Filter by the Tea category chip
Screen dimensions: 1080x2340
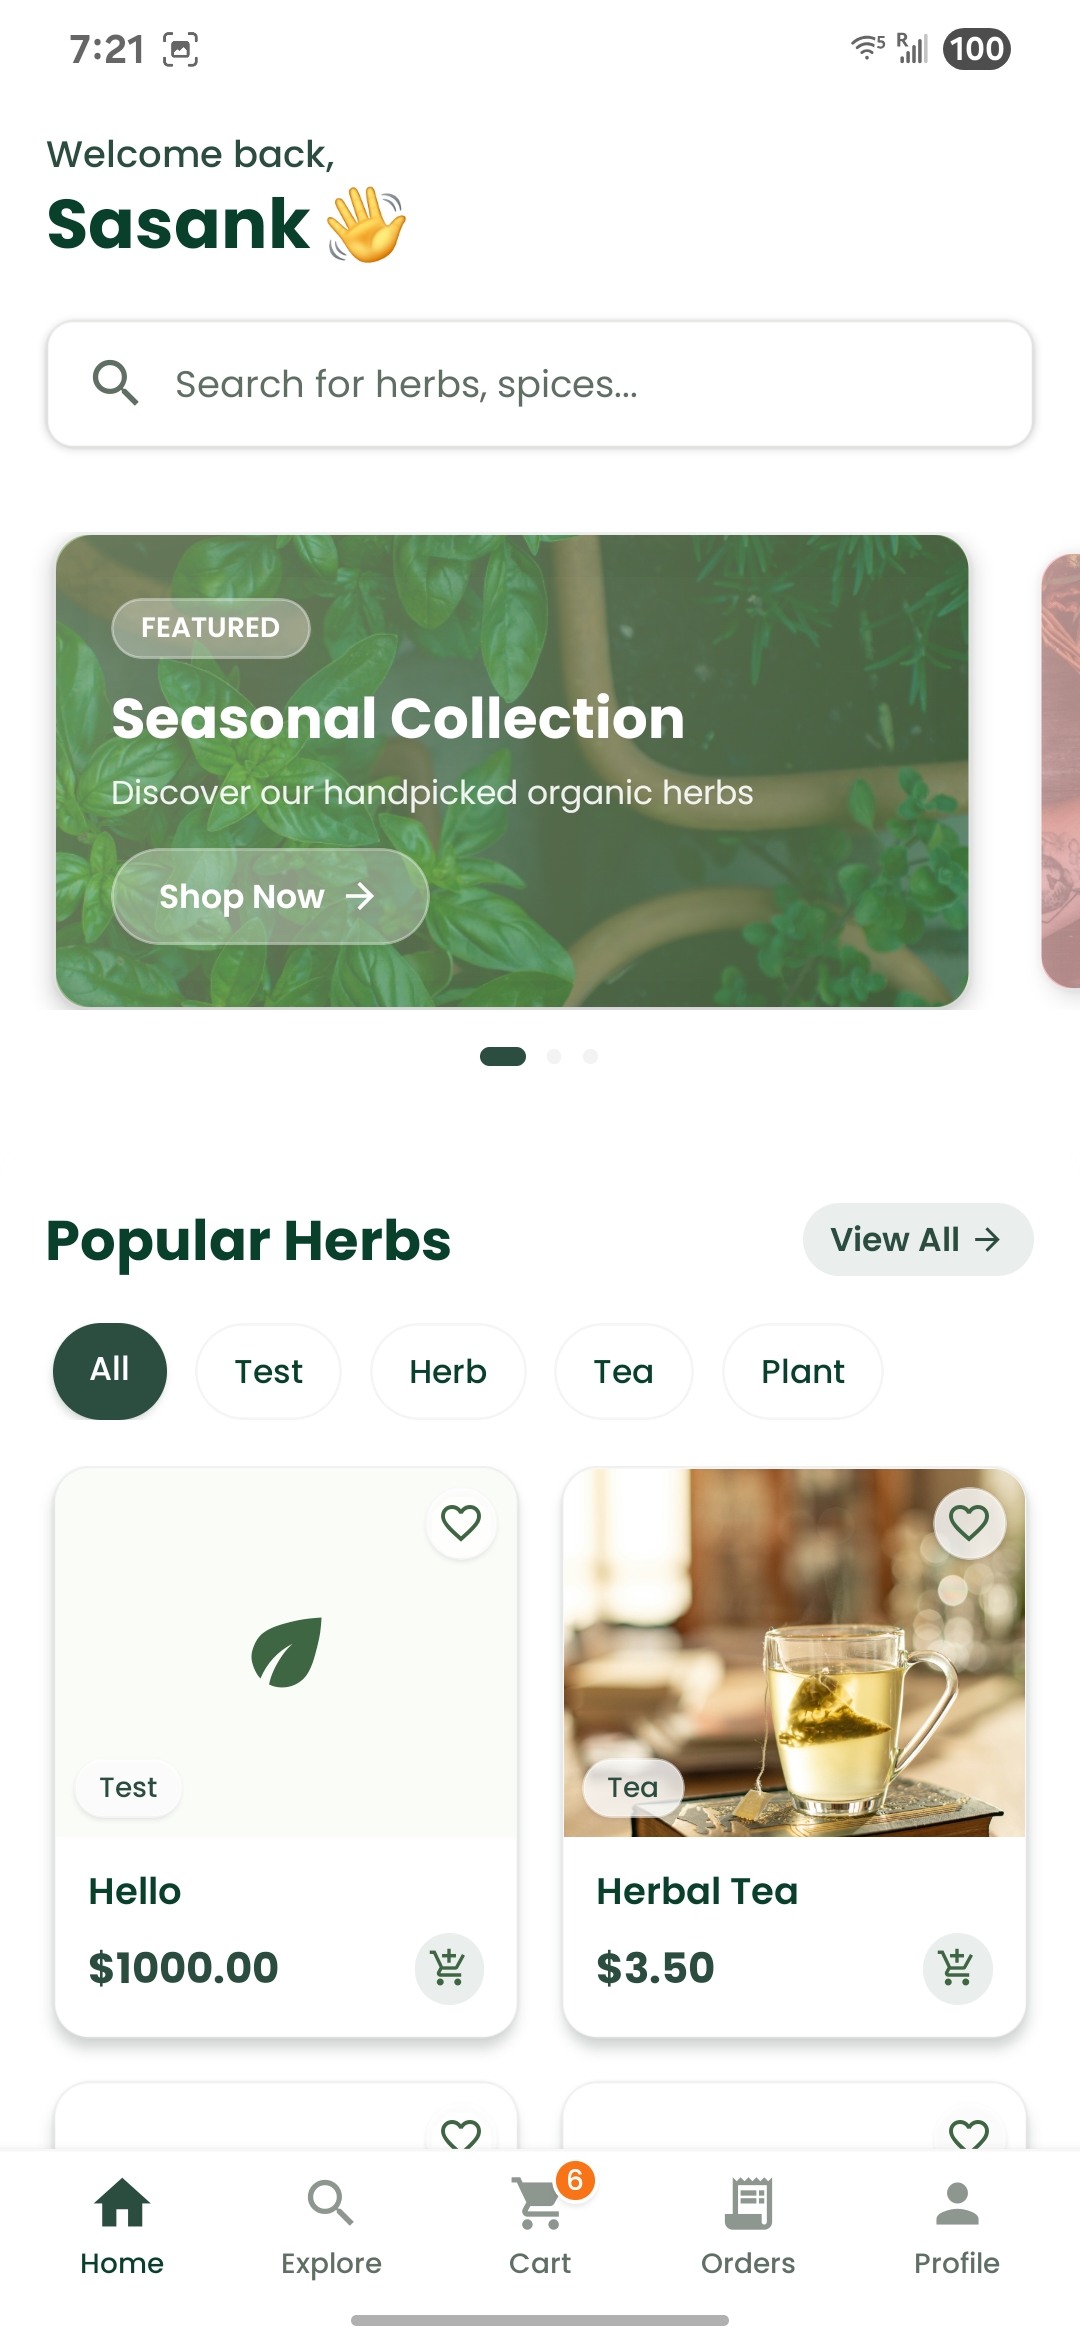tap(623, 1371)
